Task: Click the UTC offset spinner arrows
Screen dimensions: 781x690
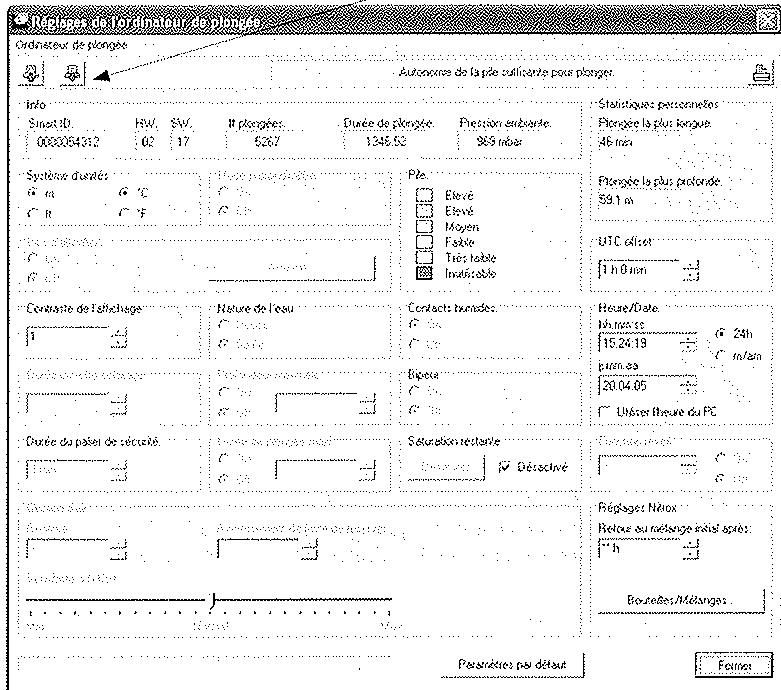Action: 690,270
